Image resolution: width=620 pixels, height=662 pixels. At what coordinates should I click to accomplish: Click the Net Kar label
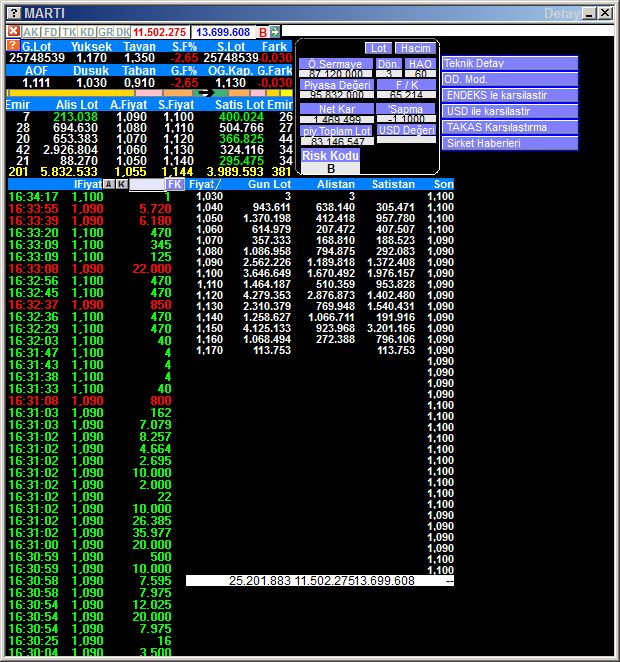pyautogui.click(x=336, y=109)
